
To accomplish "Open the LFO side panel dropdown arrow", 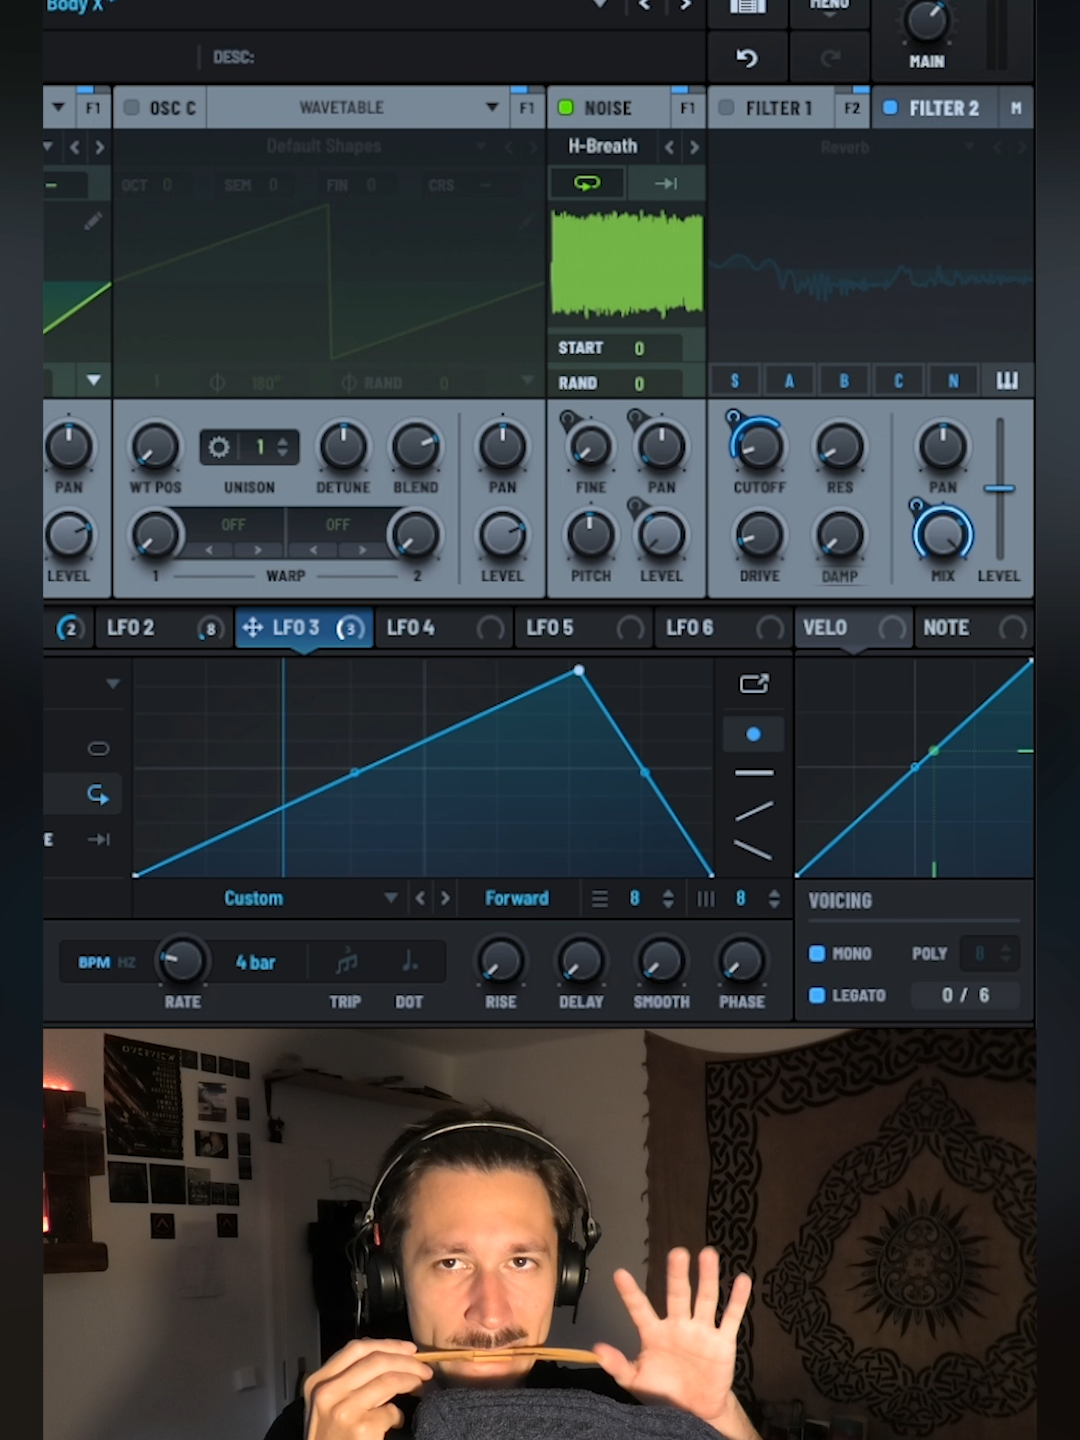I will pyautogui.click(x=112, y=683).
